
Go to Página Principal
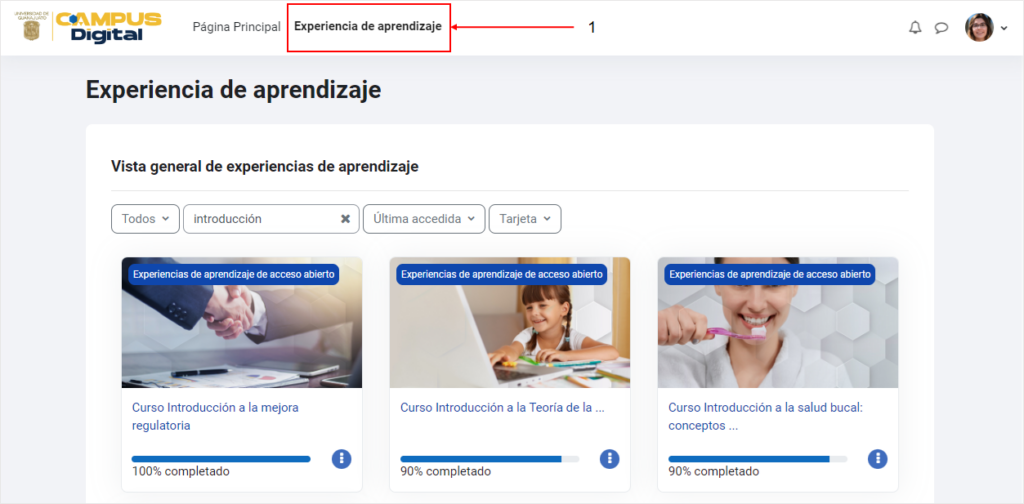236,27
